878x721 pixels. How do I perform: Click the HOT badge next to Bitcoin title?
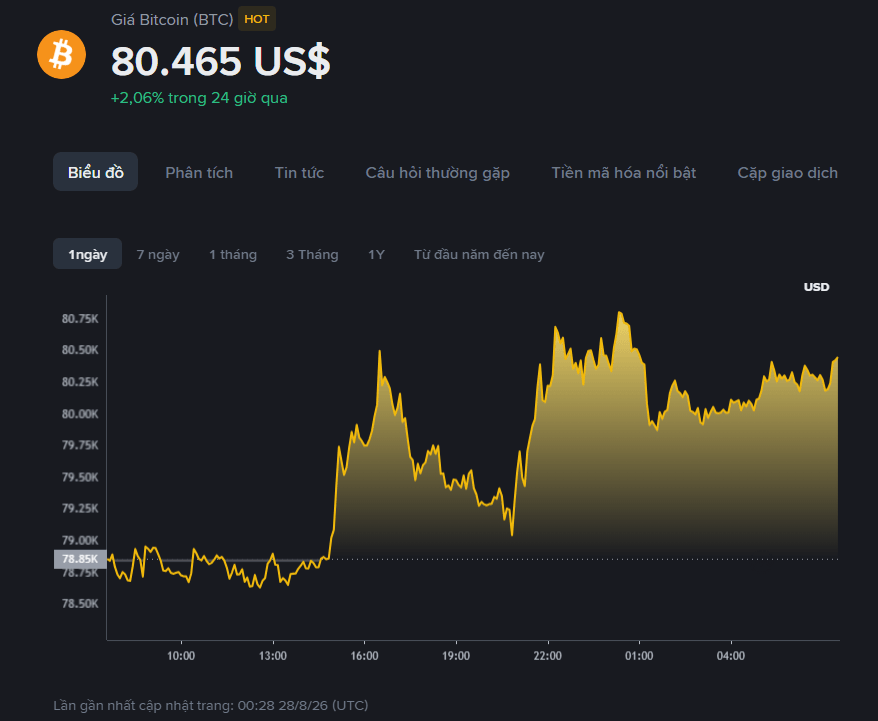[257, 19]
